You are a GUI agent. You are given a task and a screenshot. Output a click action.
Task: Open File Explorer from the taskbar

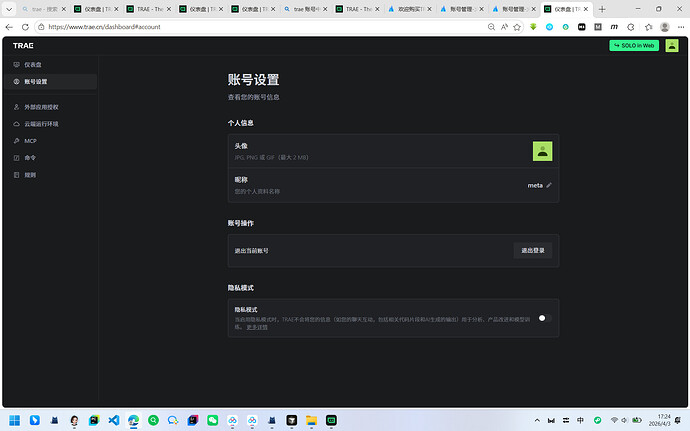coord(311,420)
